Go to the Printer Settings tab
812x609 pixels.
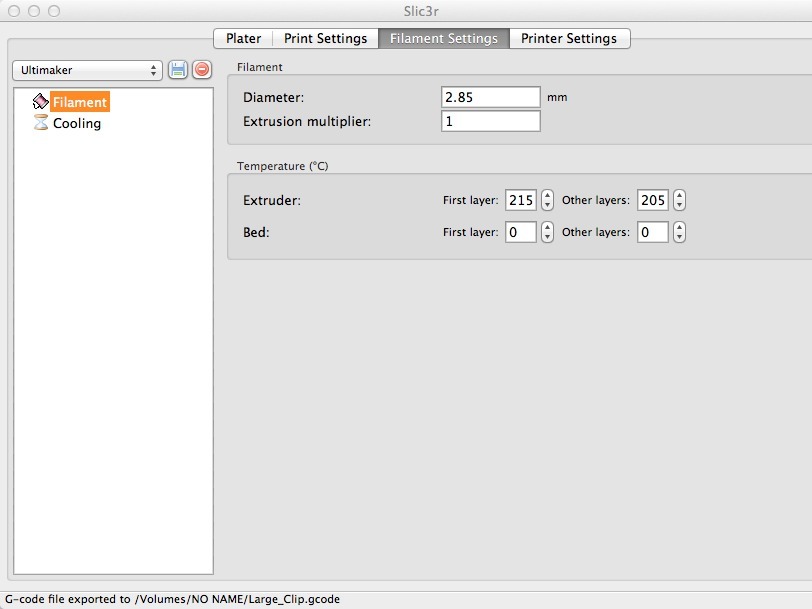(569, 38)
